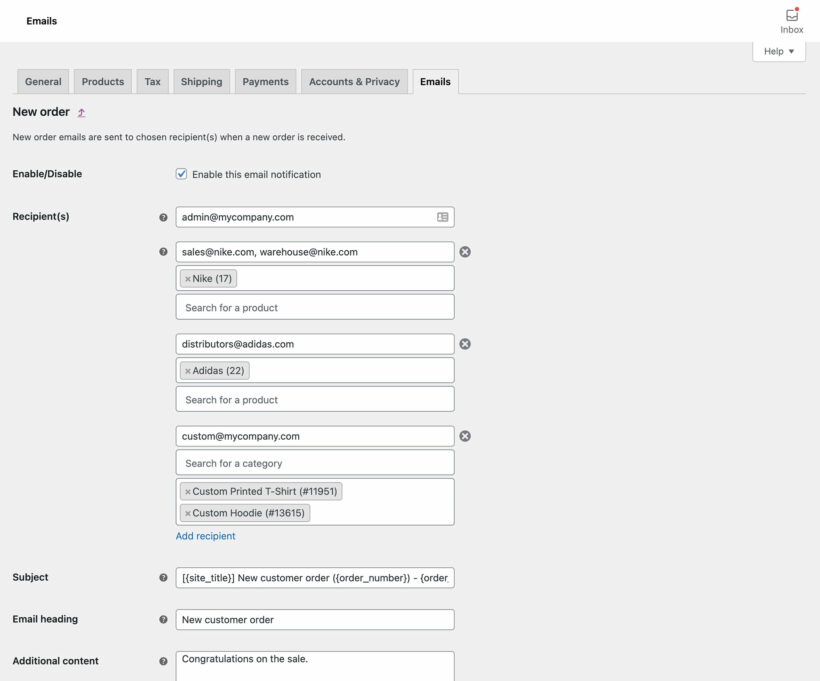Image resolution: width=820 pixels, height=681 pixels.
Task: Uncheck Enable this email notification
Action: tap(181, 173)
